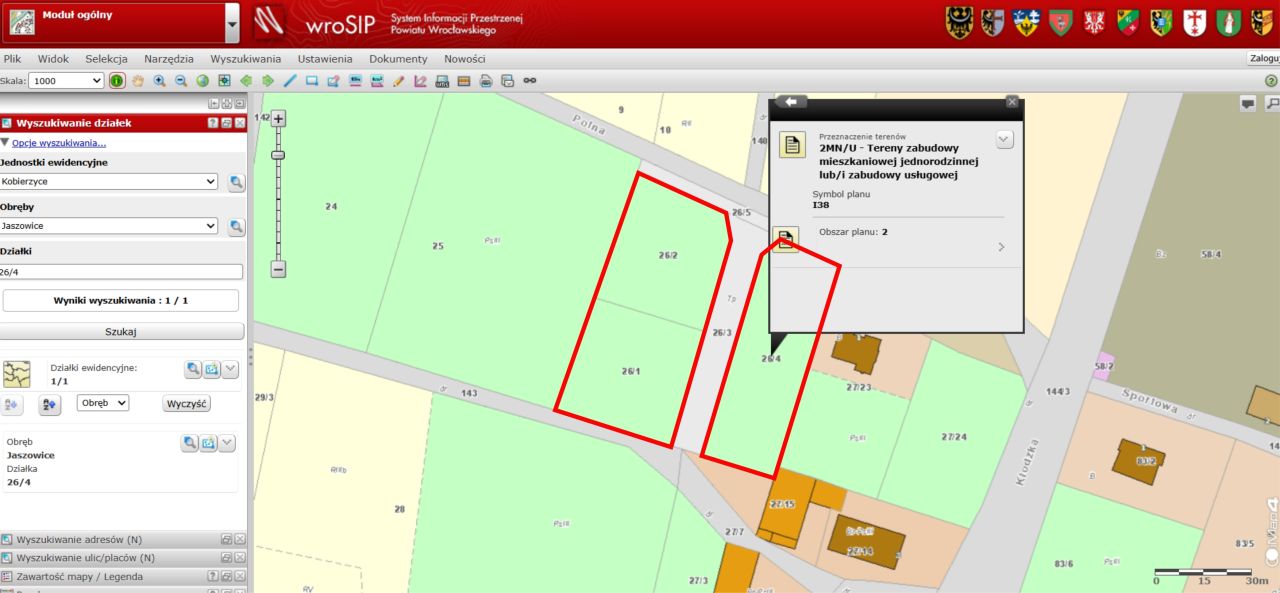The image size is (1280, 593).
Task: Expand 2MN/U entry dropdown in popup
Action: click(x=1005, y=139)
